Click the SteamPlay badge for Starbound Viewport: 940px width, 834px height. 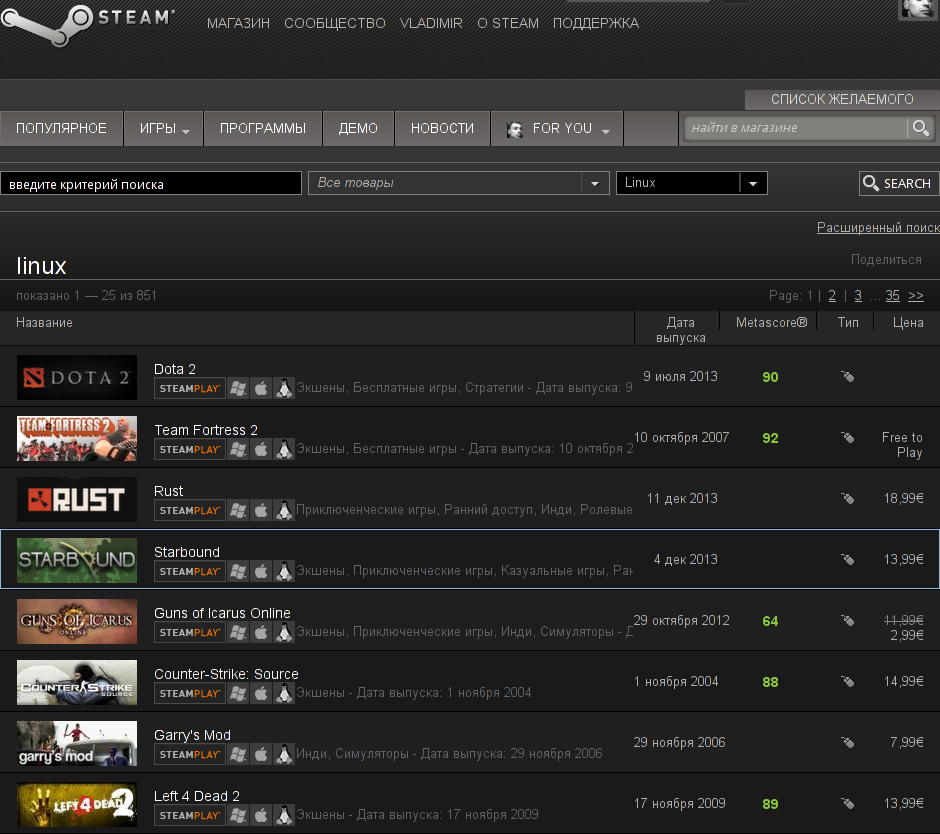tap(189, 571)
